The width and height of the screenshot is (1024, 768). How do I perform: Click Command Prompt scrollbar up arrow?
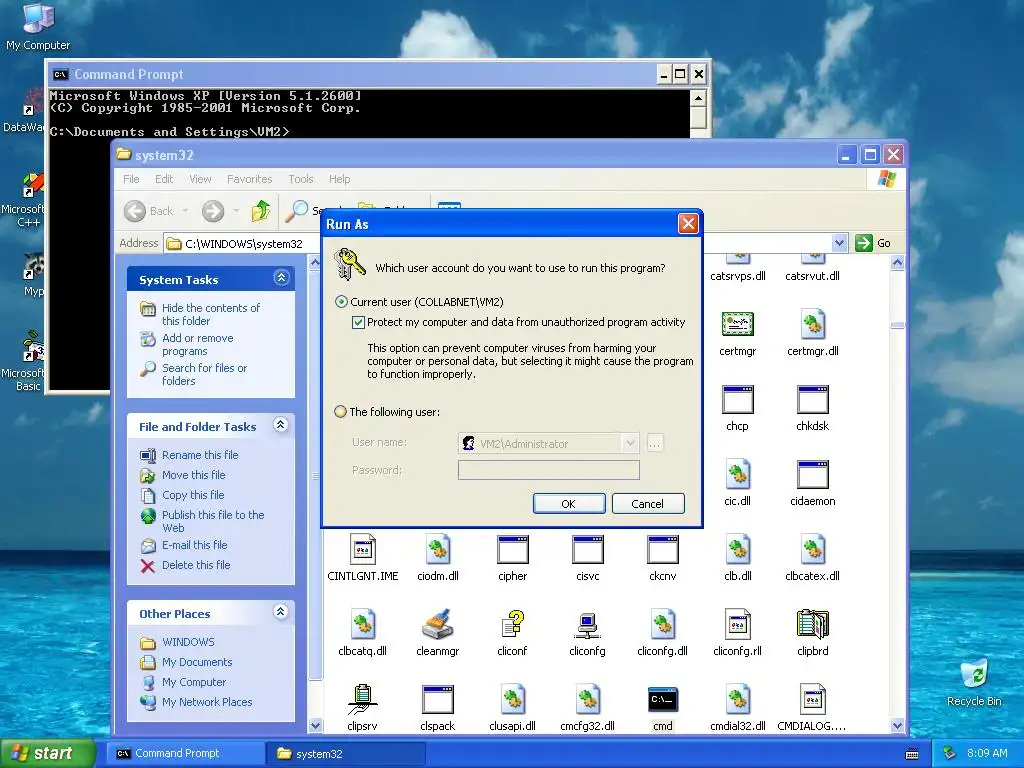[698, 98]
